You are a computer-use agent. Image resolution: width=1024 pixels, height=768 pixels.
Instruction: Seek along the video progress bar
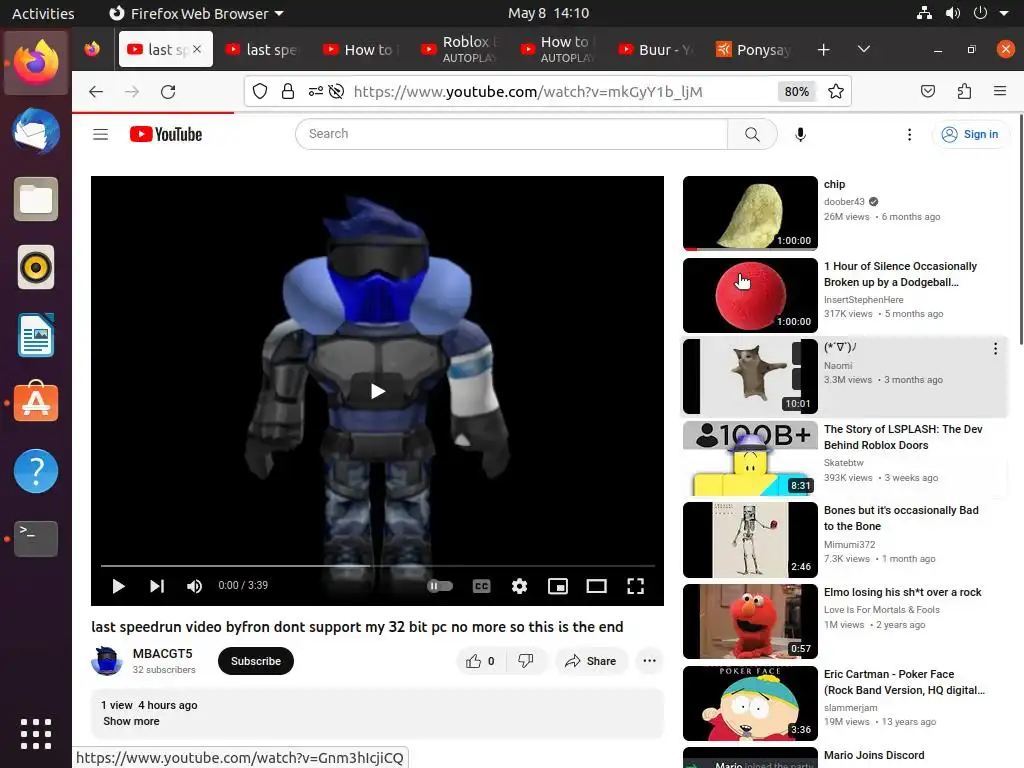coord(377,566)
